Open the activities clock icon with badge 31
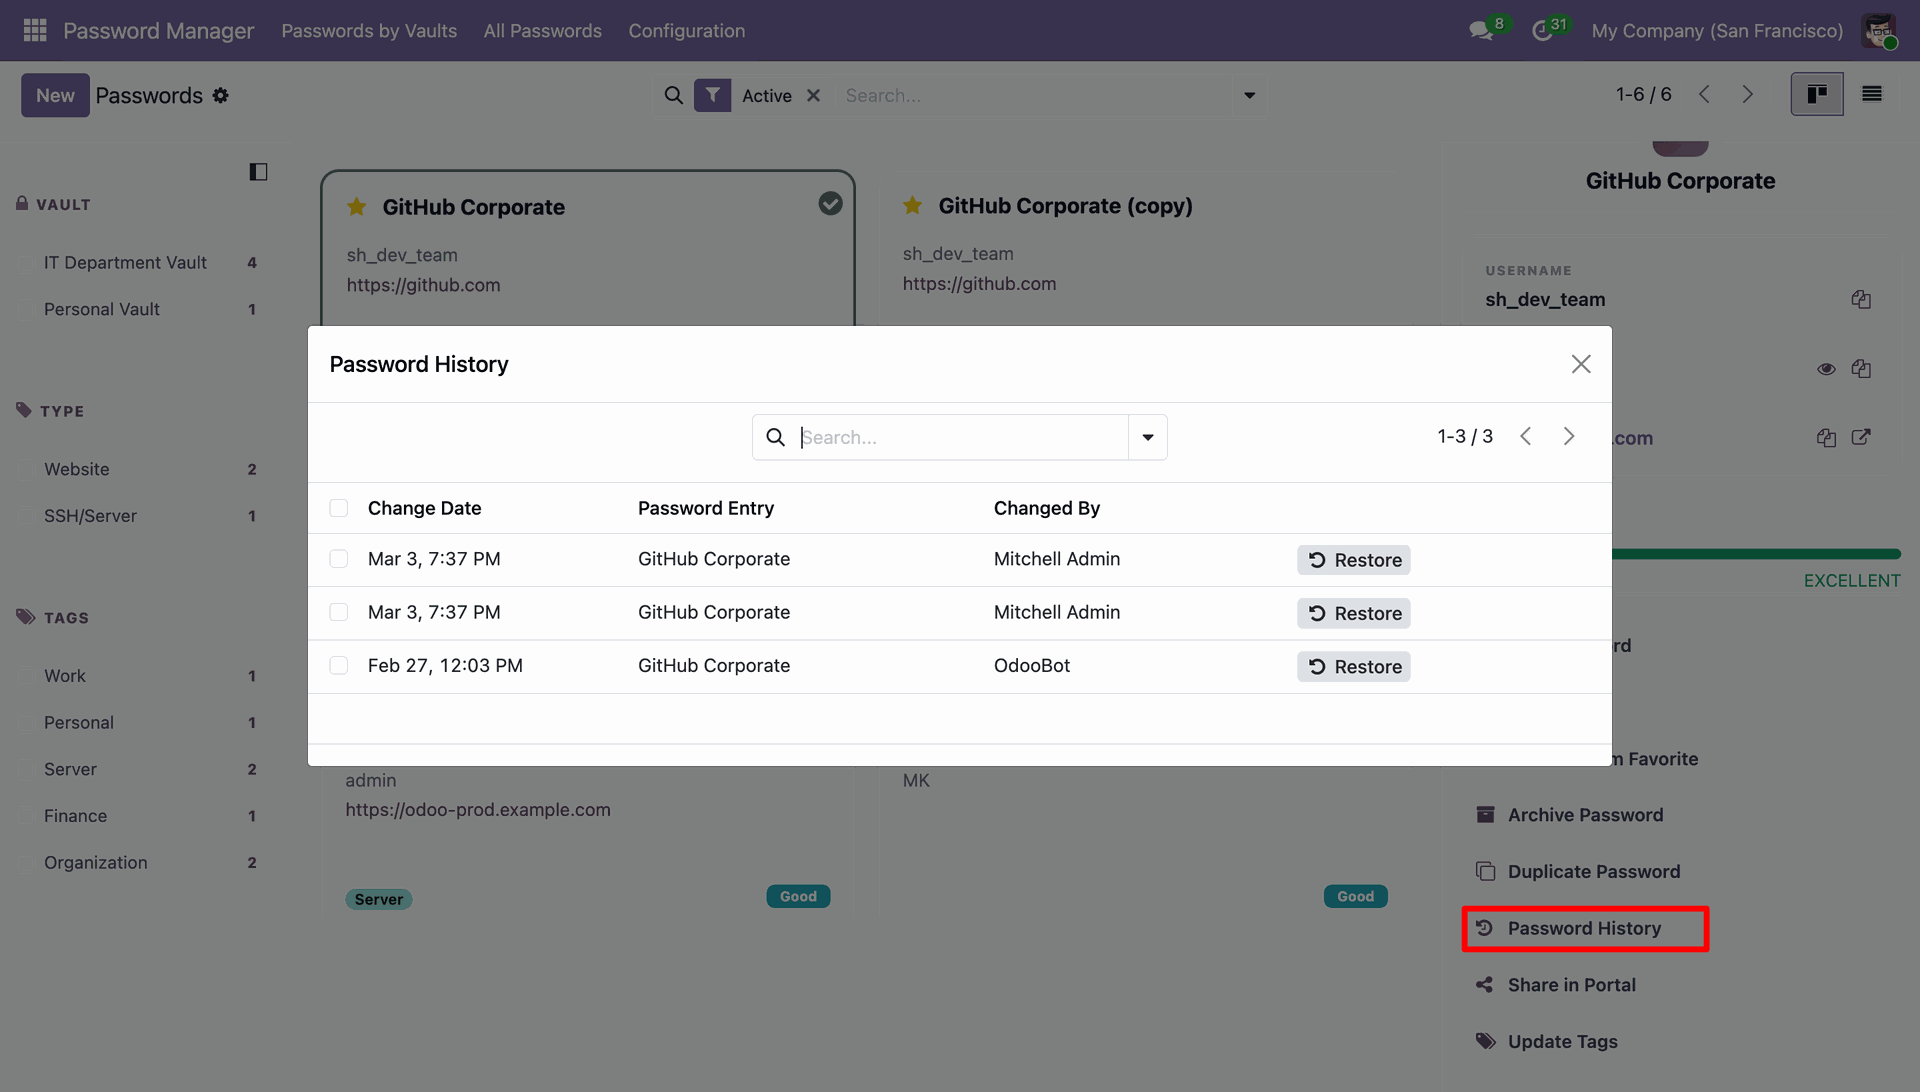This screenshot has height=1092, width=1920. [1543, 30]
